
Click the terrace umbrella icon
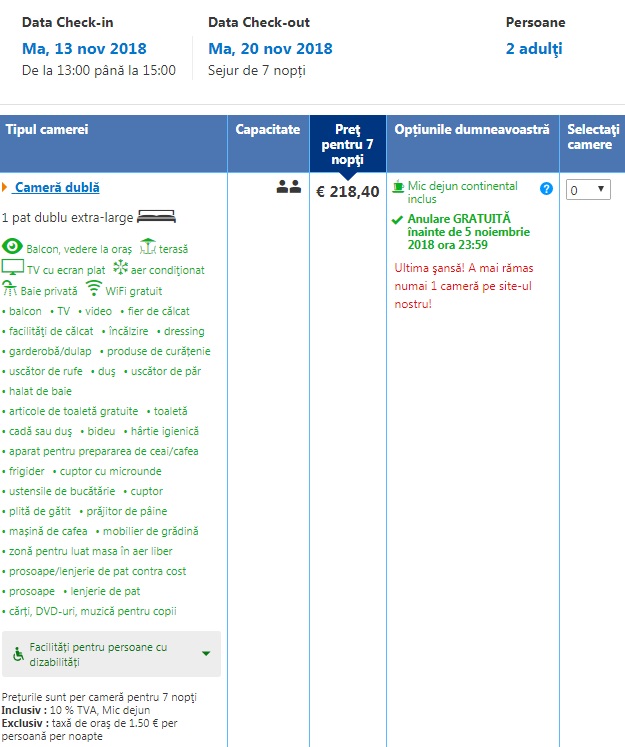149,247
